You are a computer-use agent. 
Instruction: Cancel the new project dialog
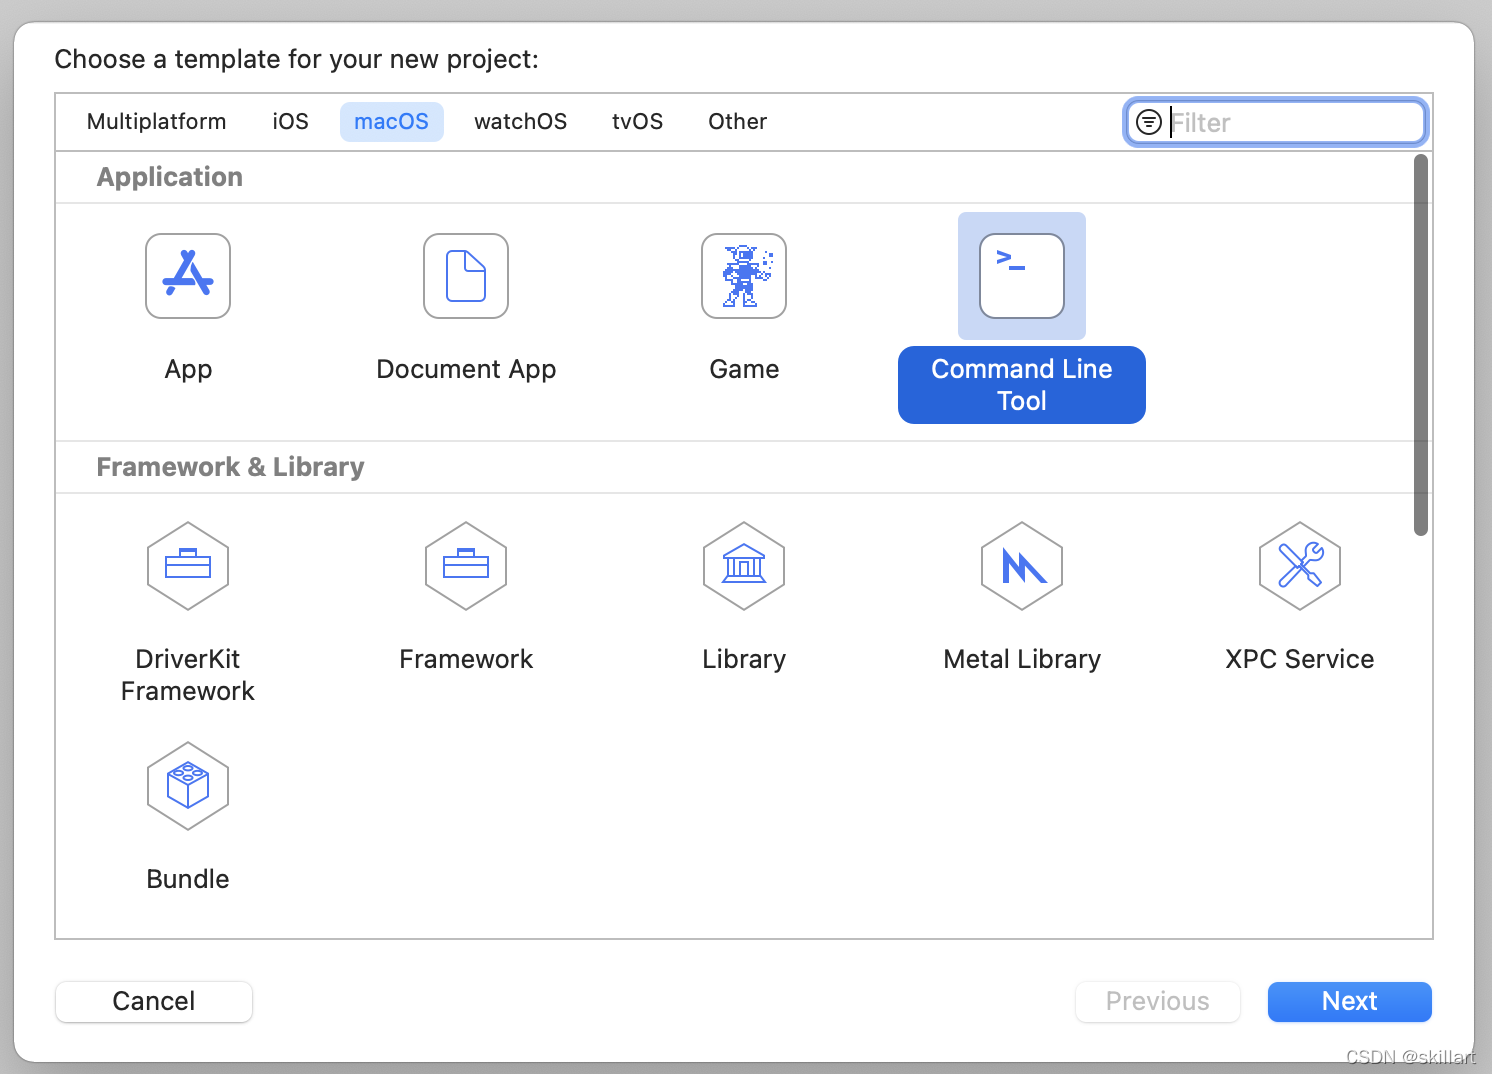point(153,1001)
